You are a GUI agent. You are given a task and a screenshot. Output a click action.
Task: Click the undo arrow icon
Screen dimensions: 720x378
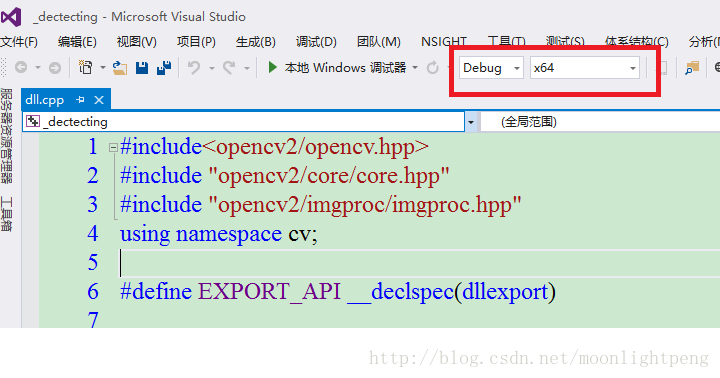pos(194,68)
